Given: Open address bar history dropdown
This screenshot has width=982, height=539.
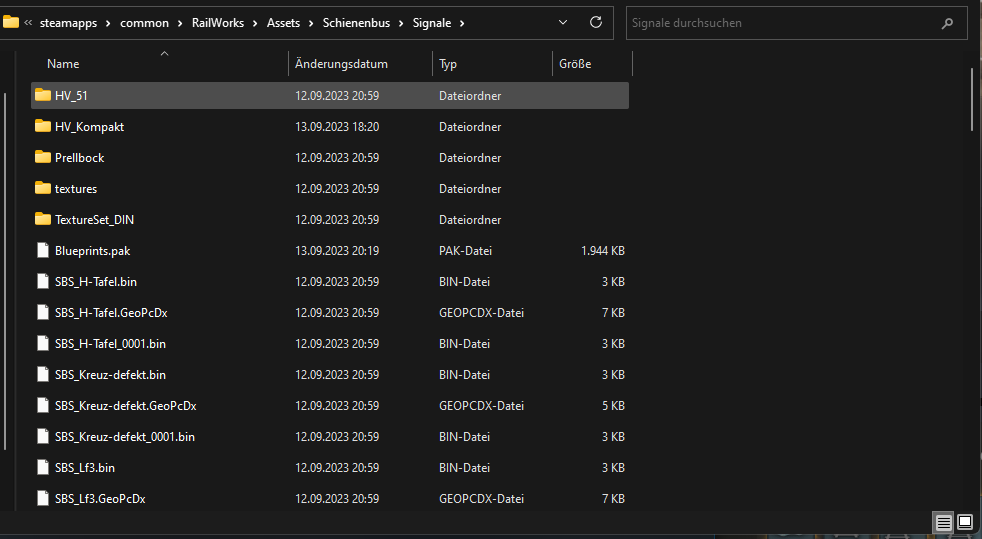Looking at the screenshot, I should [562, 22].
